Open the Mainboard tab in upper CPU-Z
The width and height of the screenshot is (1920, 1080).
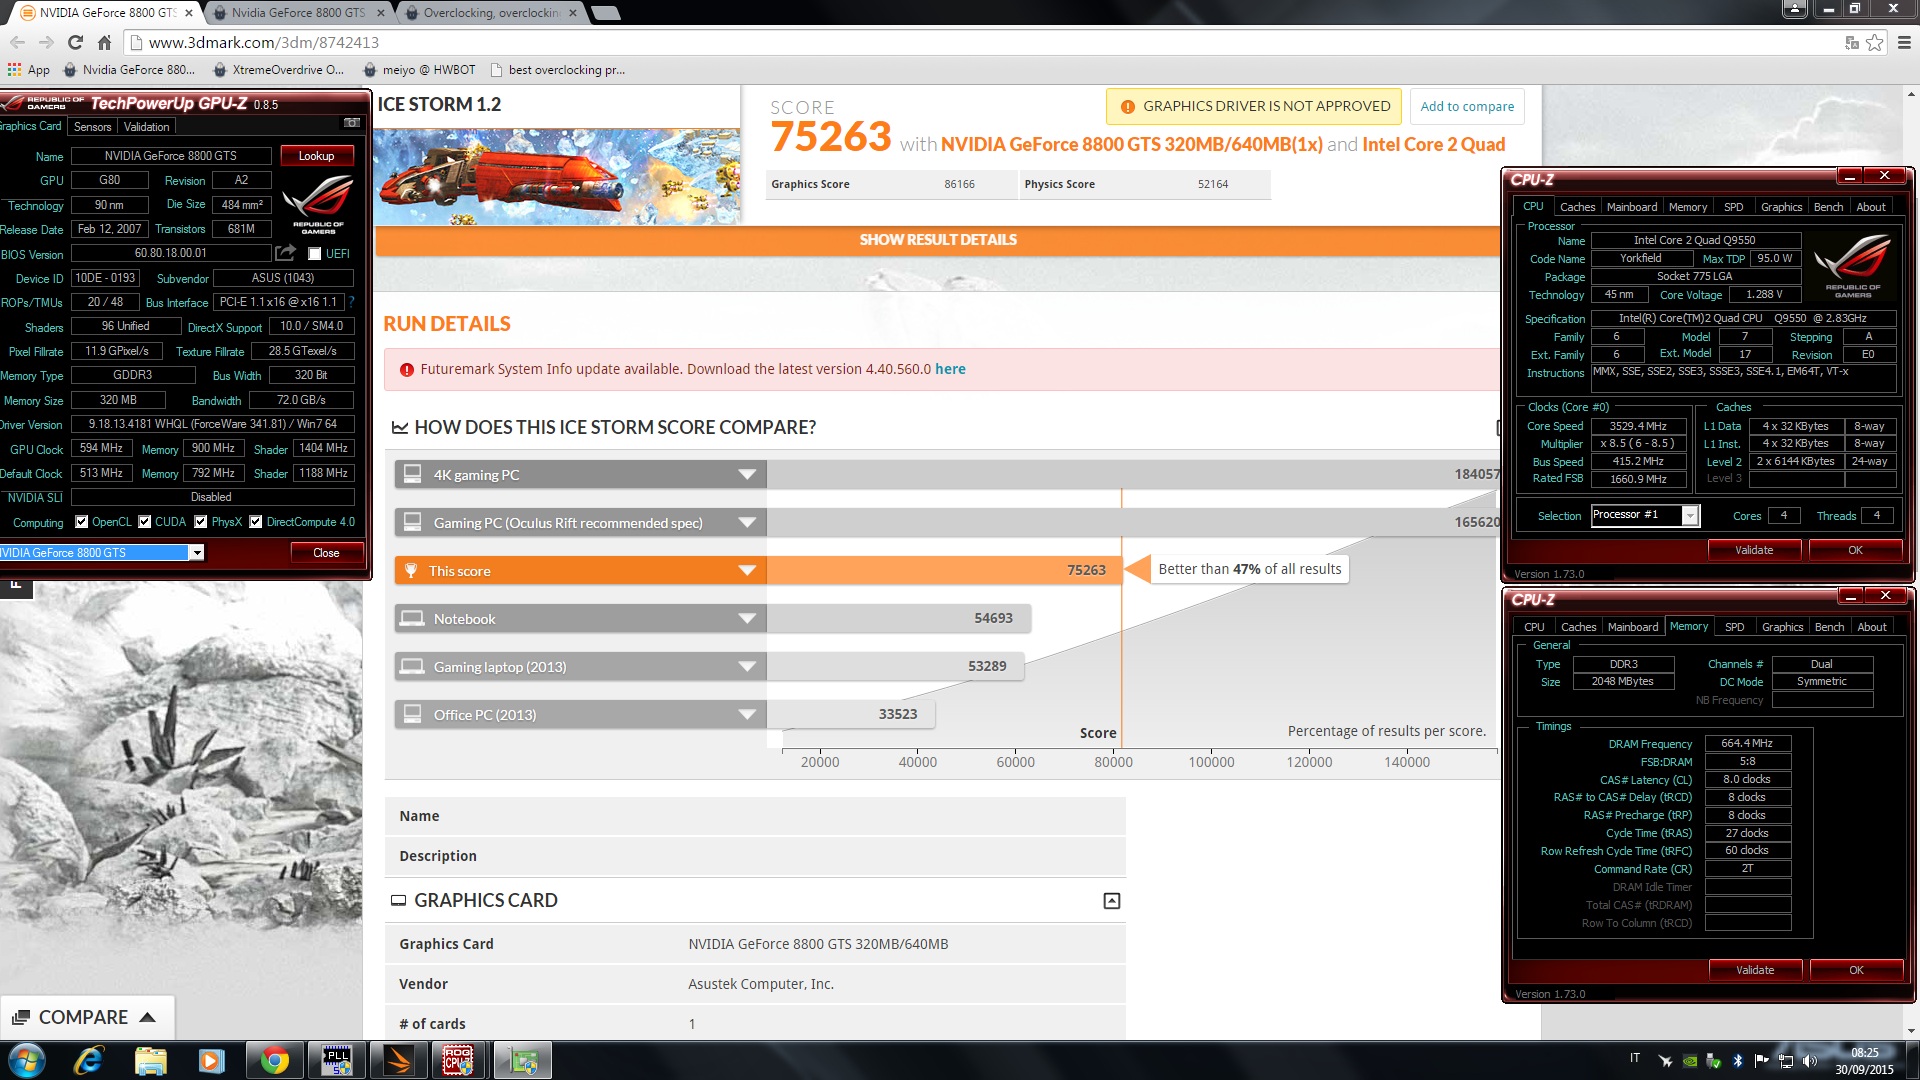(1631, 207)
